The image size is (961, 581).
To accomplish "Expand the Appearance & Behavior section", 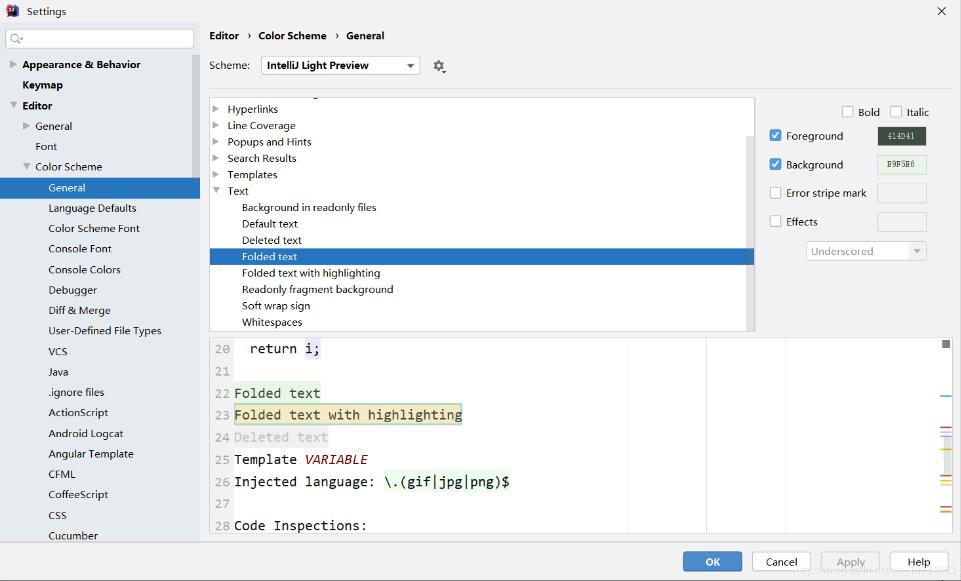I will [x=13, y=64].
